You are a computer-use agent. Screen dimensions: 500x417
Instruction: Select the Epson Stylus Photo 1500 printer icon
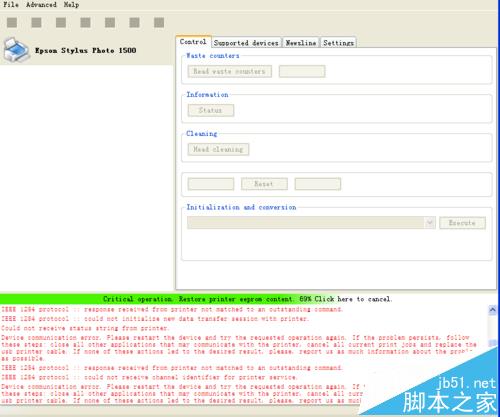pos(17,50)
